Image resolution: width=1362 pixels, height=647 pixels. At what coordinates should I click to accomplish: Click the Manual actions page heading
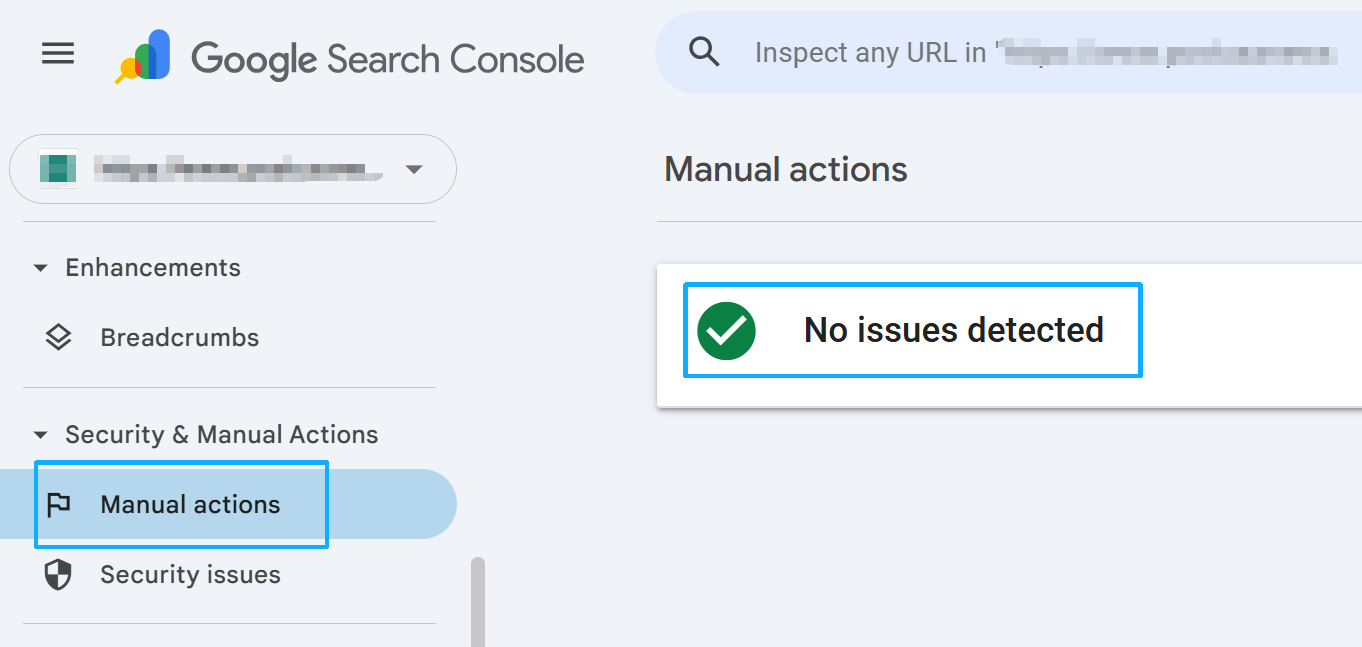click(x=785, y=169)
